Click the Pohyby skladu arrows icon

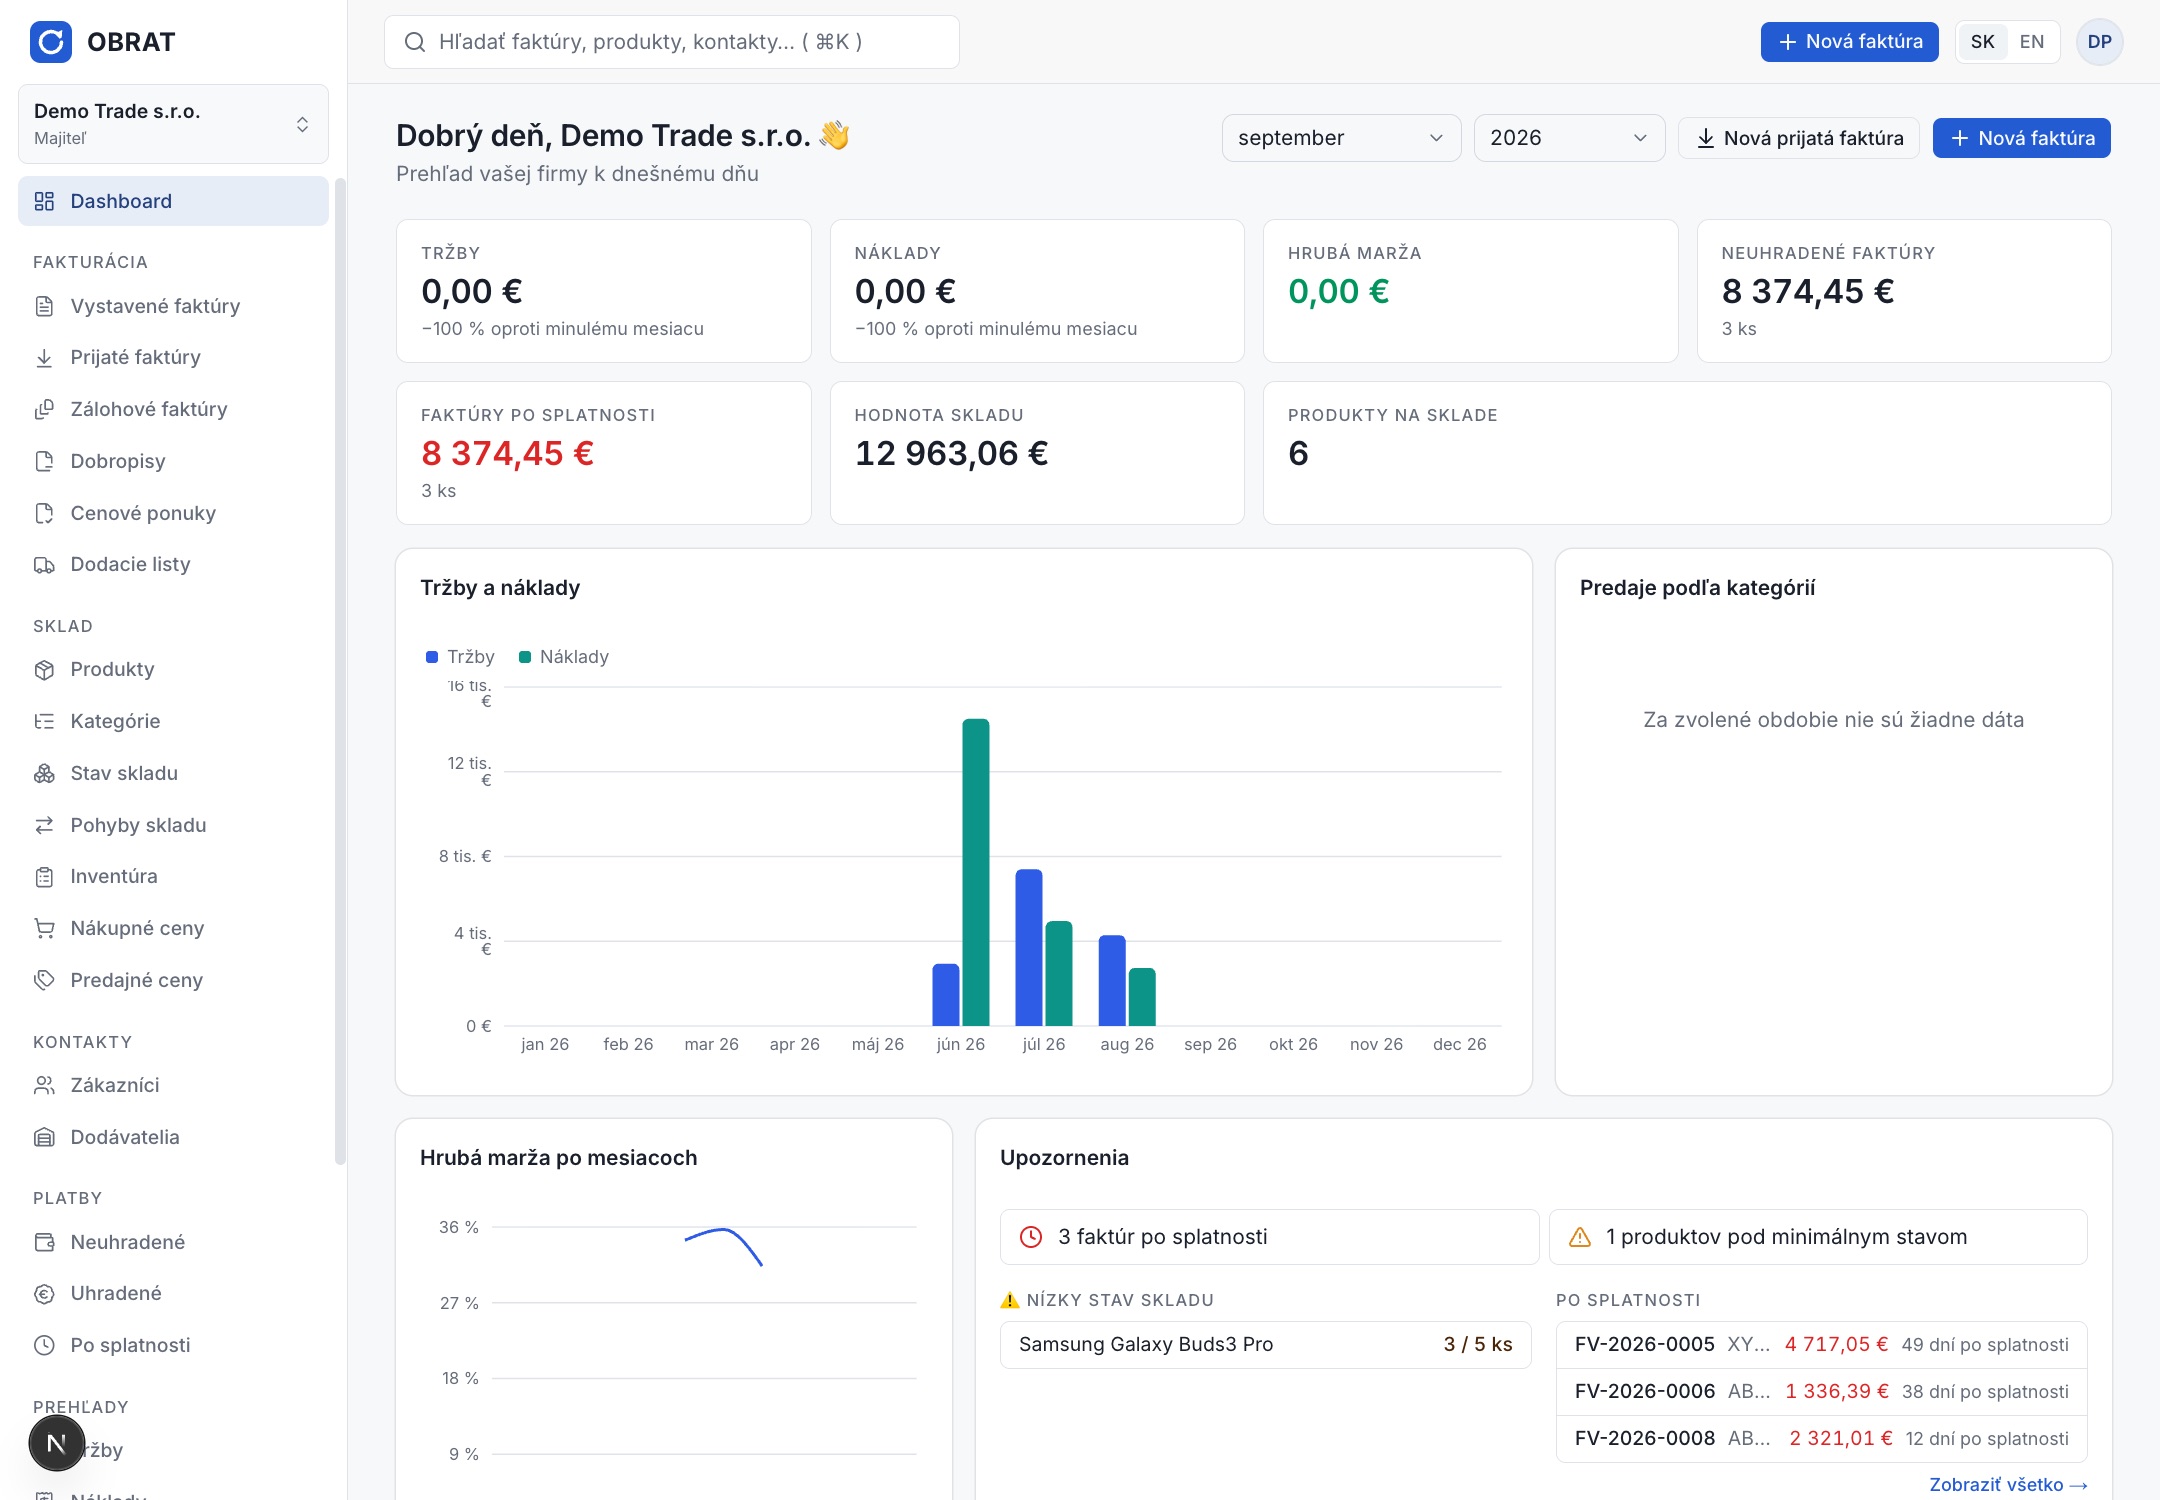pyautogui.click(x=44, y=826)
